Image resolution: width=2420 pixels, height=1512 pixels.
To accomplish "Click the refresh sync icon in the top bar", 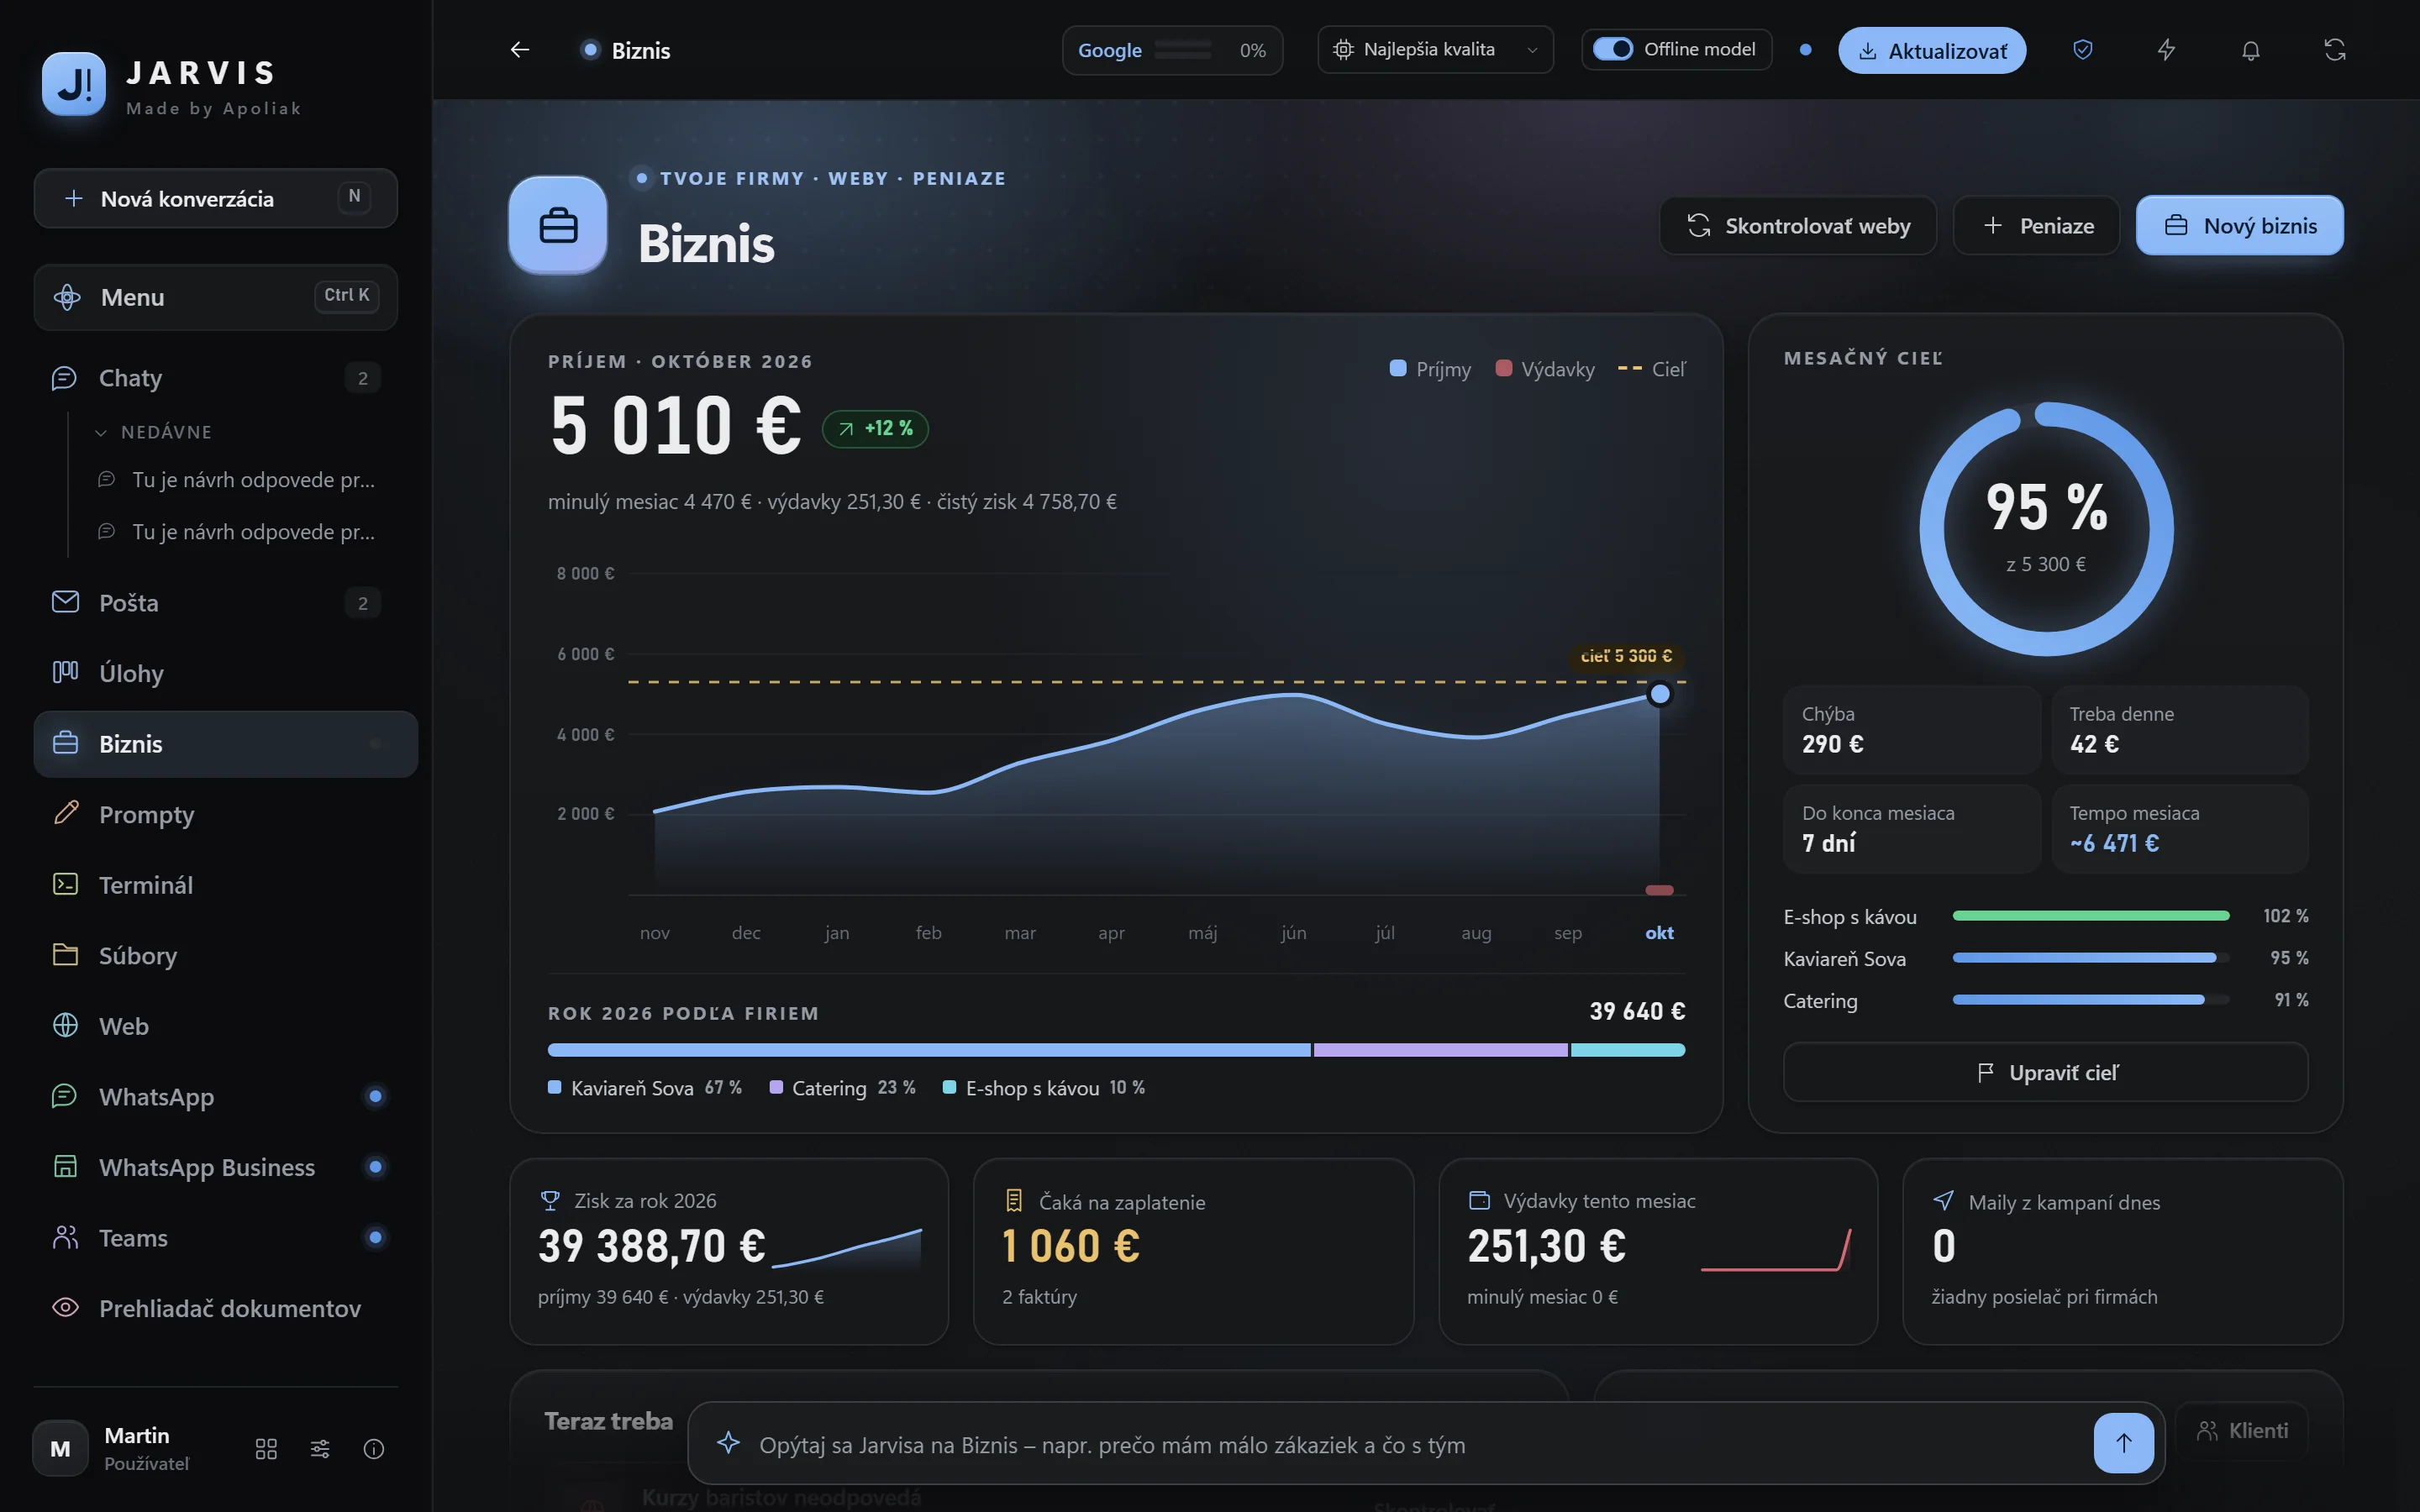I will click(x=2334, y=50).
